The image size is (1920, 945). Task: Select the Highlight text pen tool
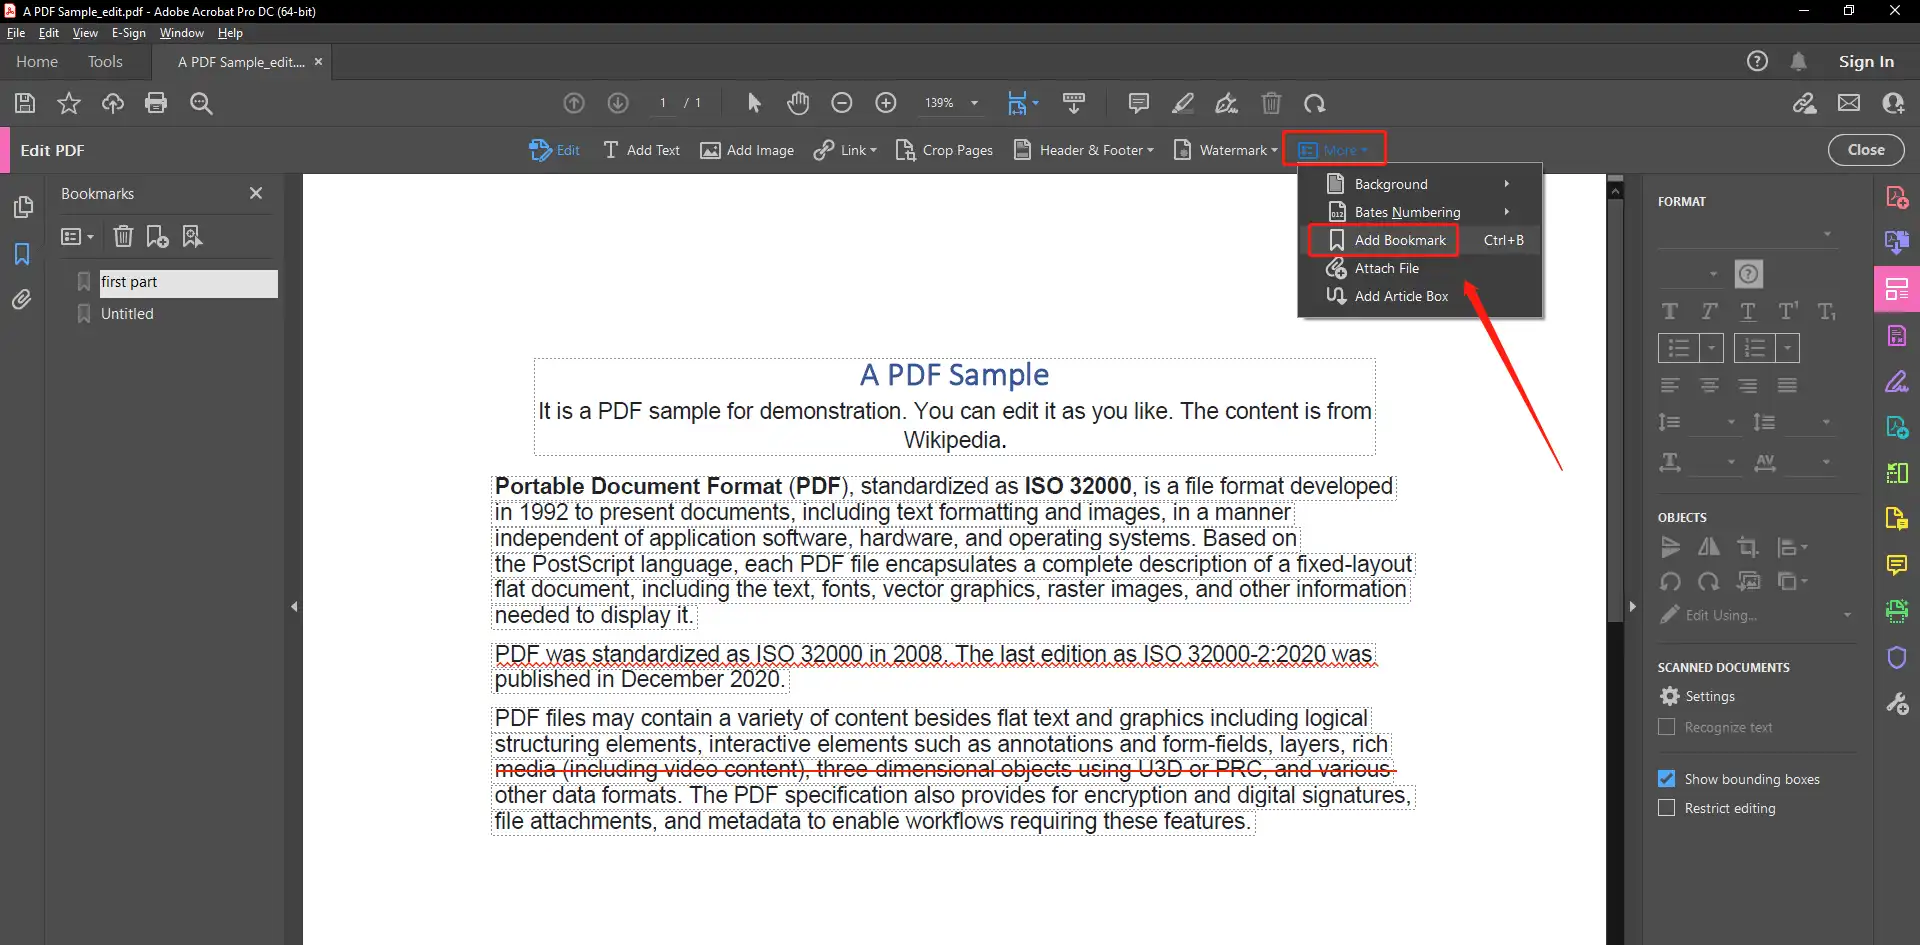pyautogui.click(x=1183, y=103)
